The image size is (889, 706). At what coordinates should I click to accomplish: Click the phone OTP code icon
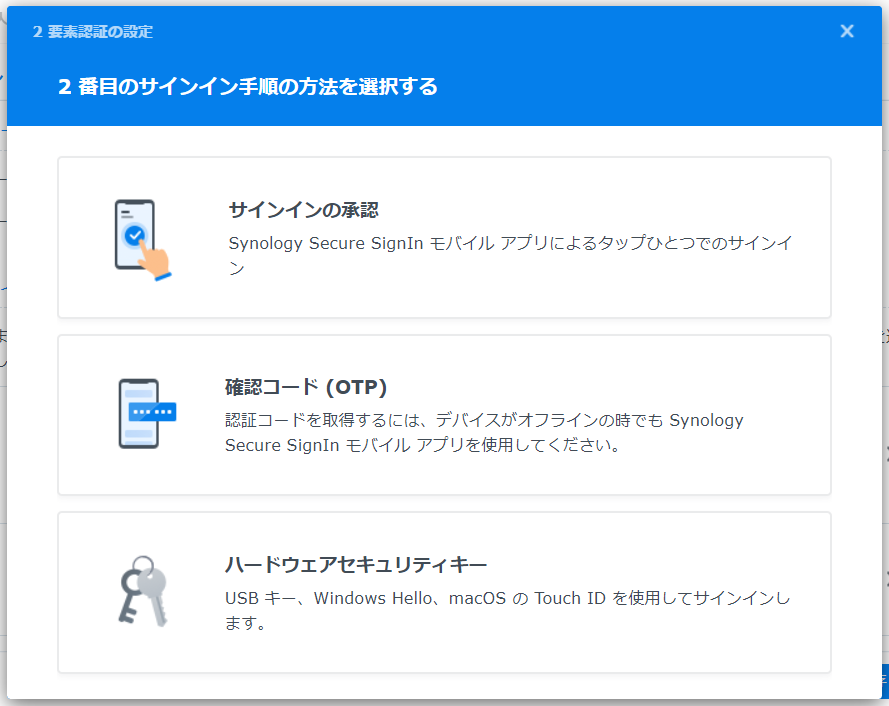(147, 413)
